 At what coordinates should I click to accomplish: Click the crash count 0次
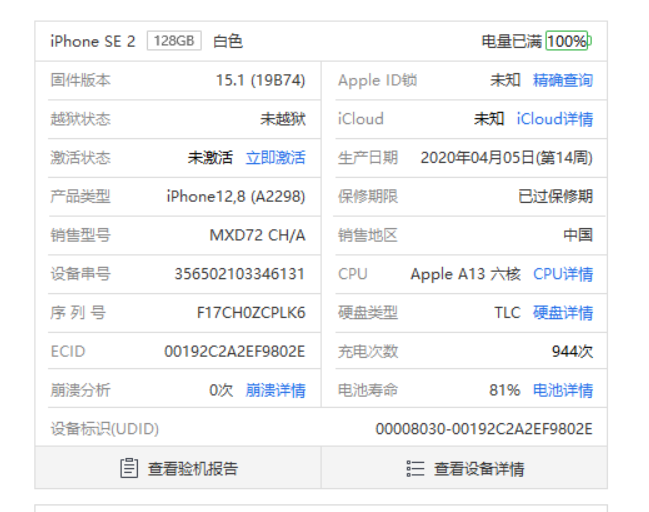(x=221, y=390)
